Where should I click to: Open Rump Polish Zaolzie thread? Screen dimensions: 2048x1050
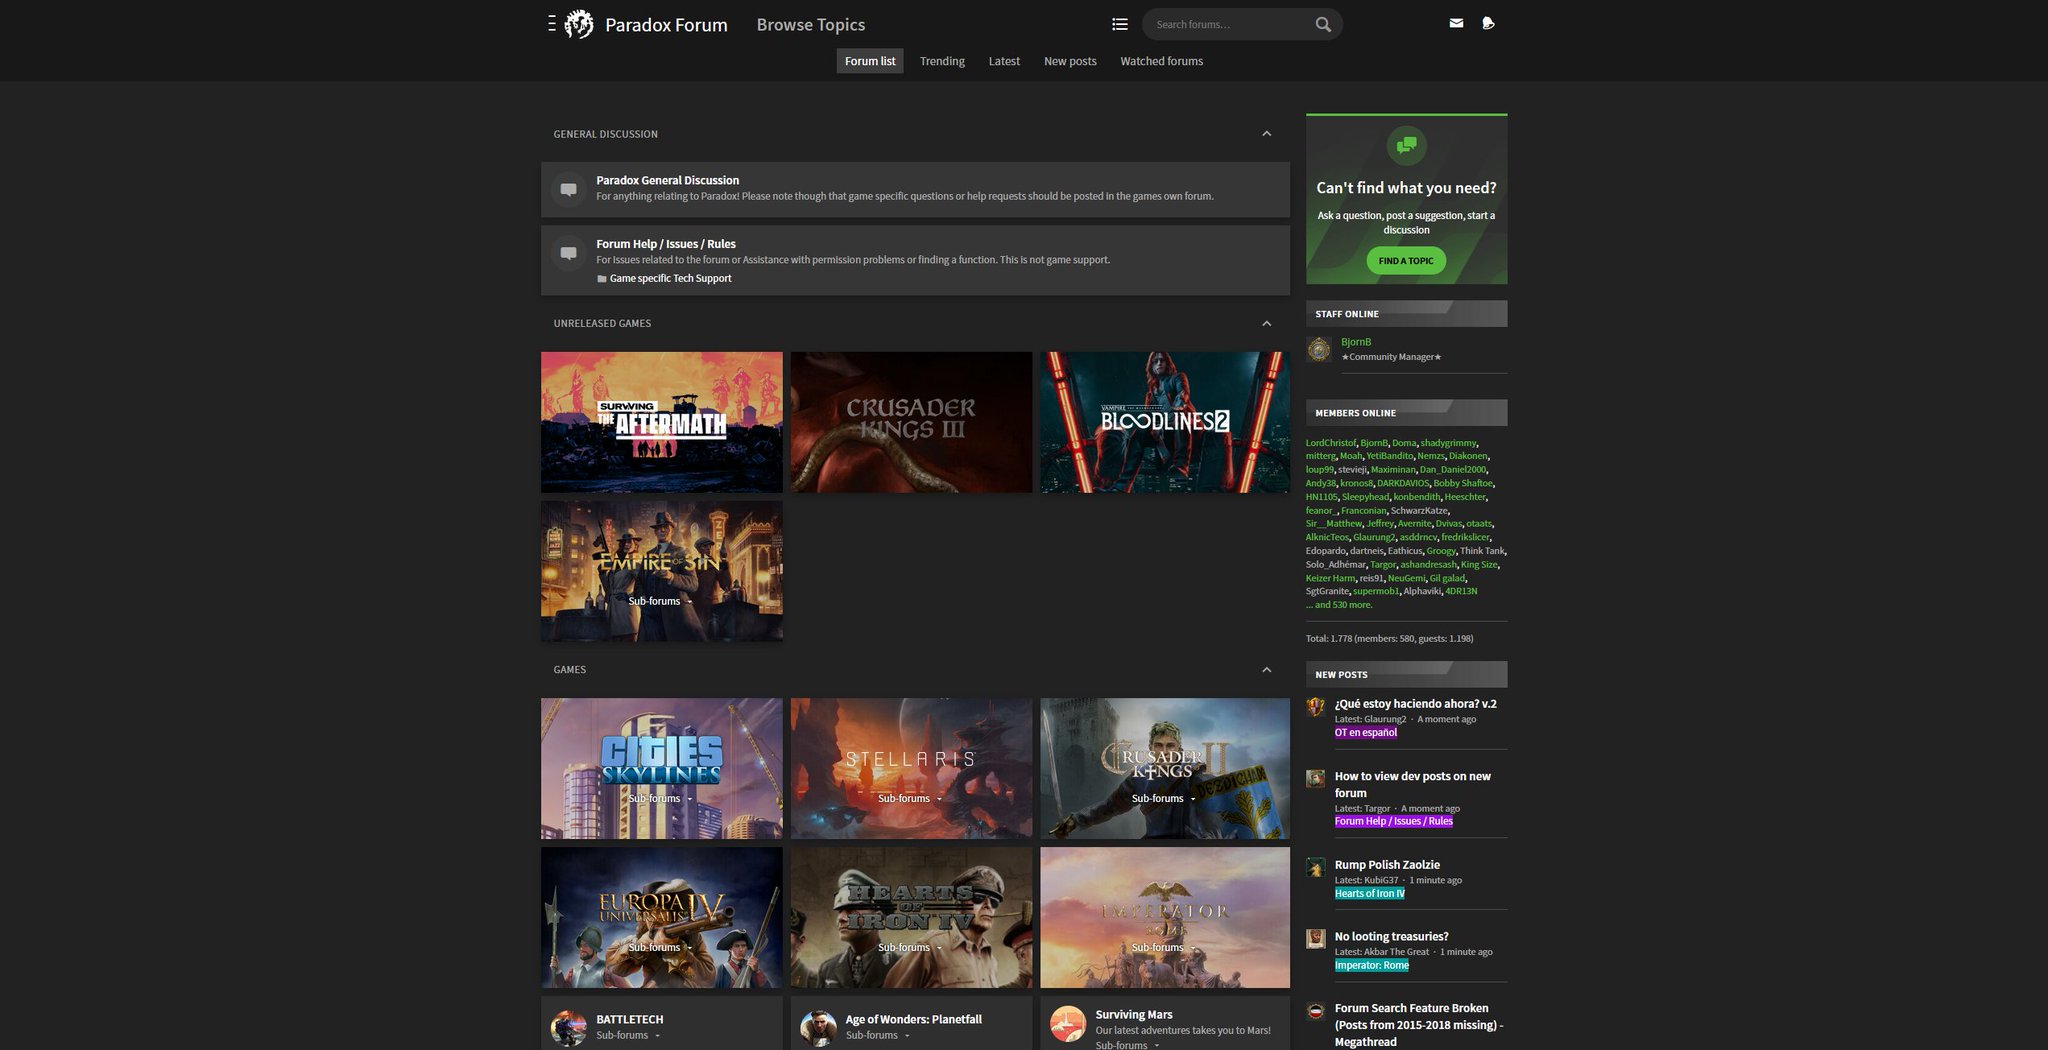(x=1387, y=865)
